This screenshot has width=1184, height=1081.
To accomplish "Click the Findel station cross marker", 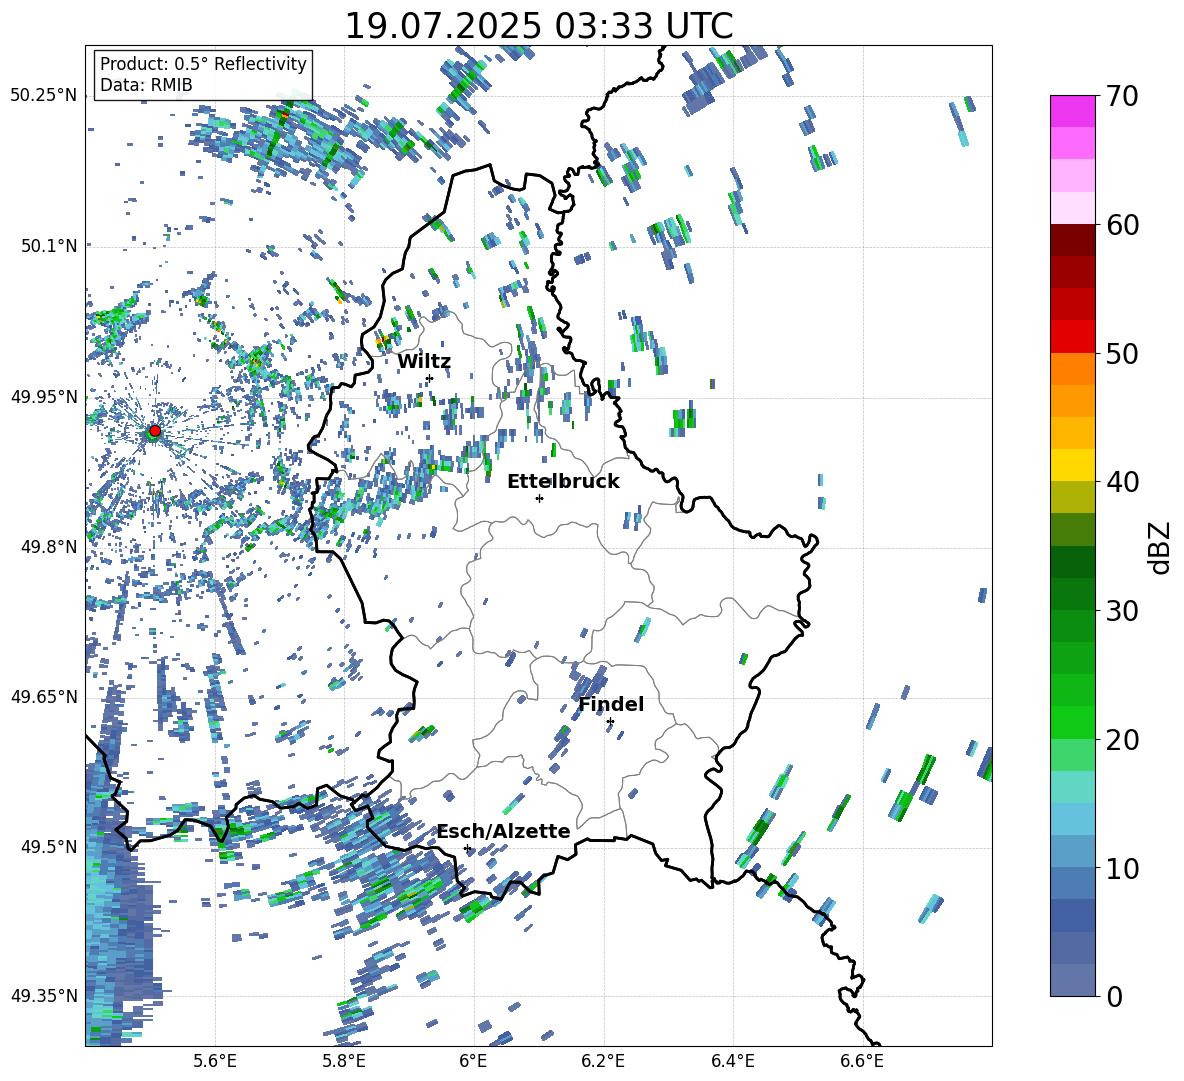I will (610, 722).
